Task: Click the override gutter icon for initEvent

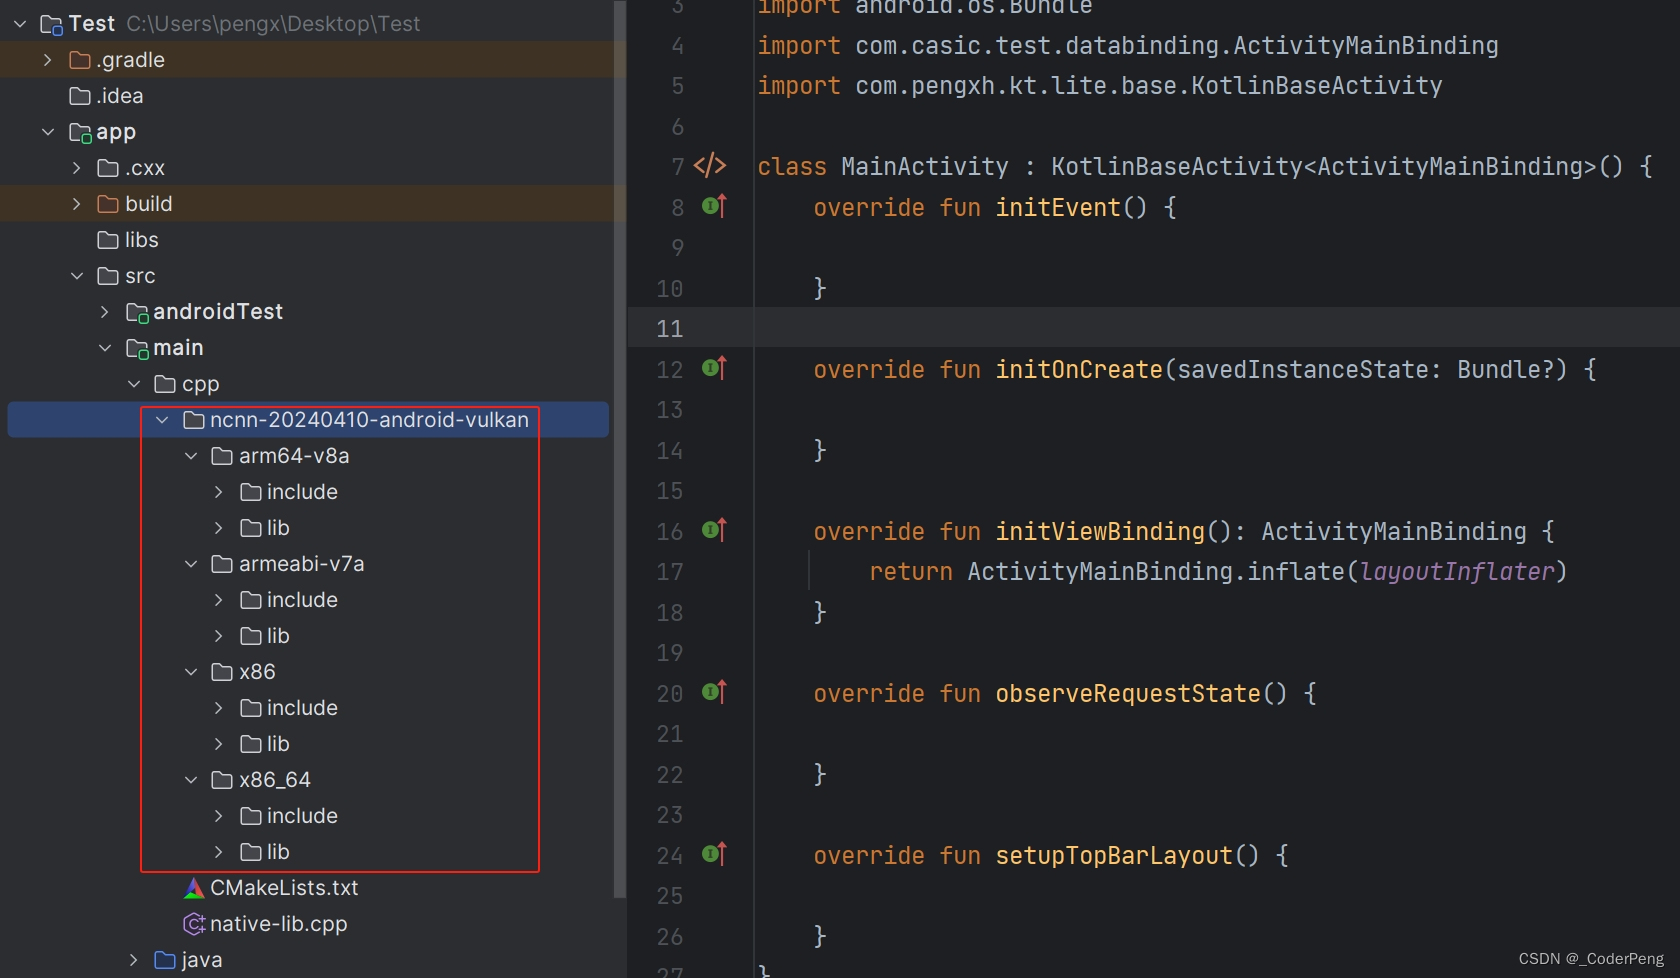Action: pos(714,206)
